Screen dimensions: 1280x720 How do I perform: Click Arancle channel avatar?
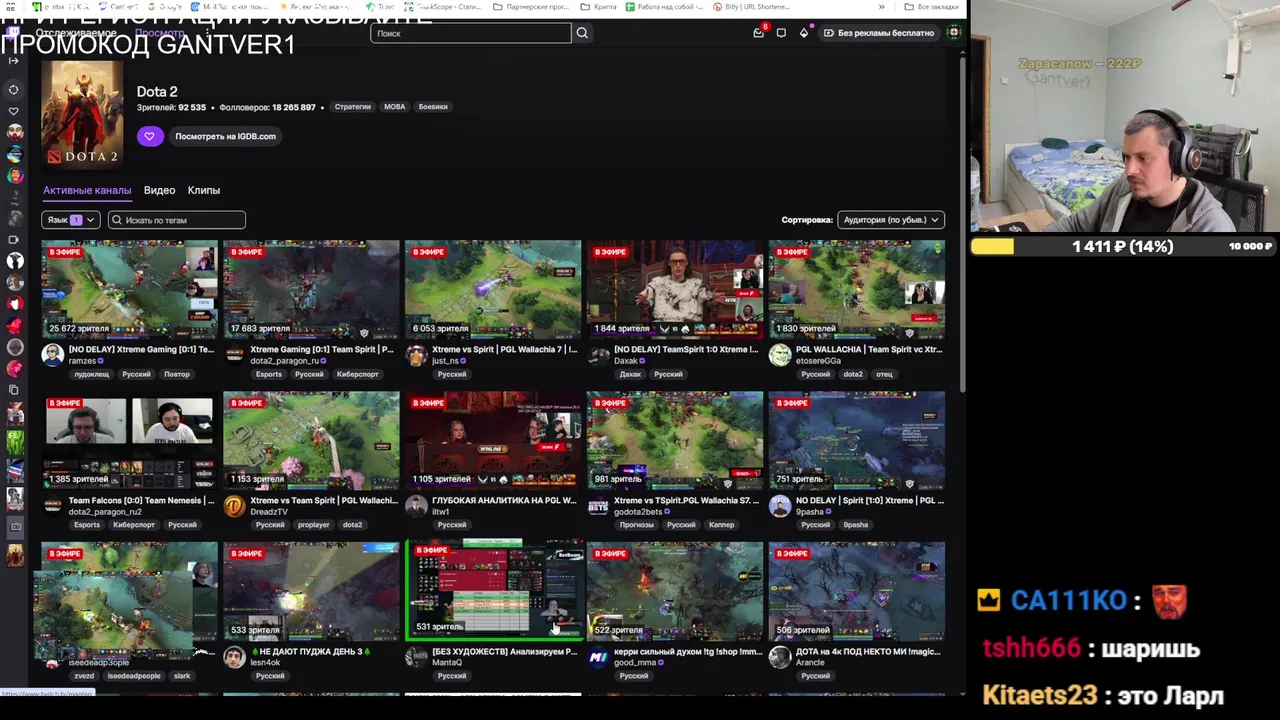point(780,657)
